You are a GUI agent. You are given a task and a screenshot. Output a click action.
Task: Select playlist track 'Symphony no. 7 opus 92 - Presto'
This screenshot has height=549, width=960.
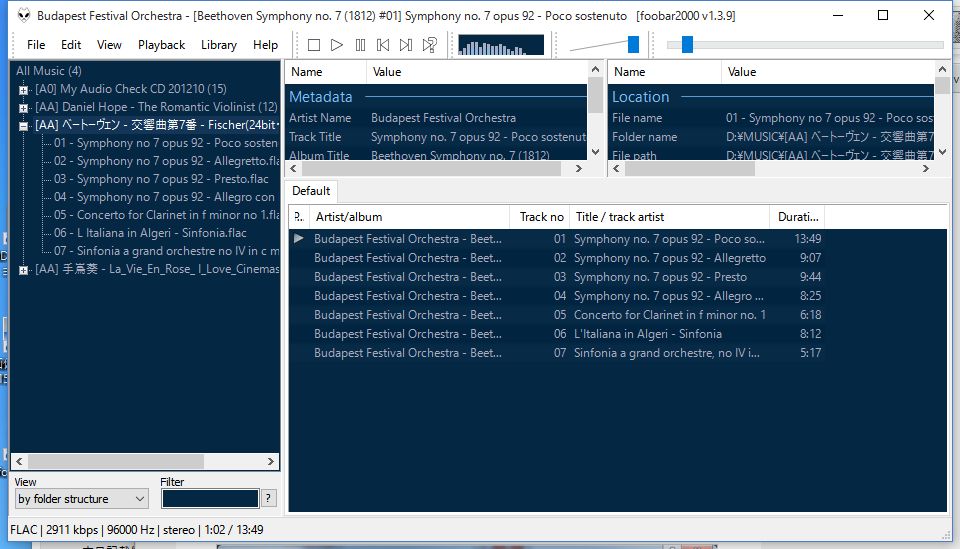coord(660,277)
